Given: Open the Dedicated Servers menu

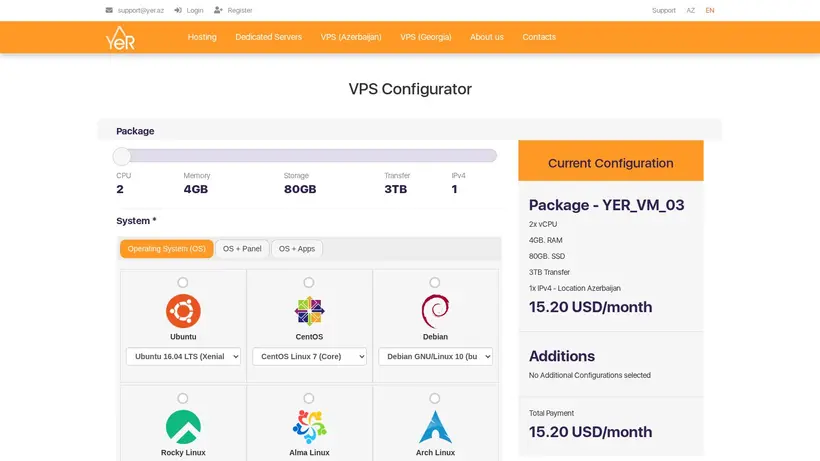Looking at the screenshot, I should coord(268,37).
